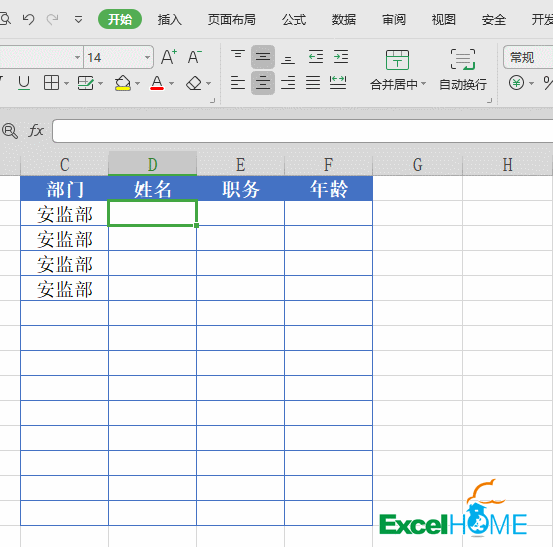Click the fx insert function icon
This screenshot has height=547, width=553.
pyautogui.click(x=36, y=131)
